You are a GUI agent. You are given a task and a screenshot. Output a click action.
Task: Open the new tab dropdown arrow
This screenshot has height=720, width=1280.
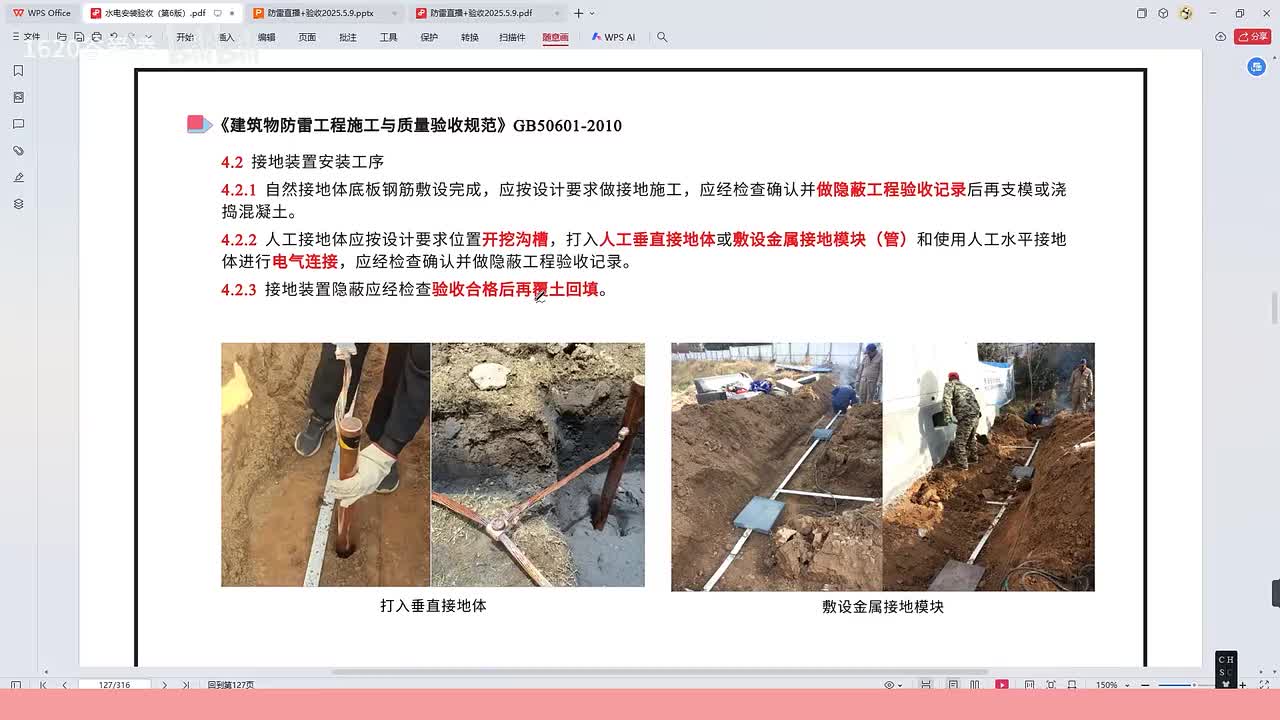[x=592, y=13]
